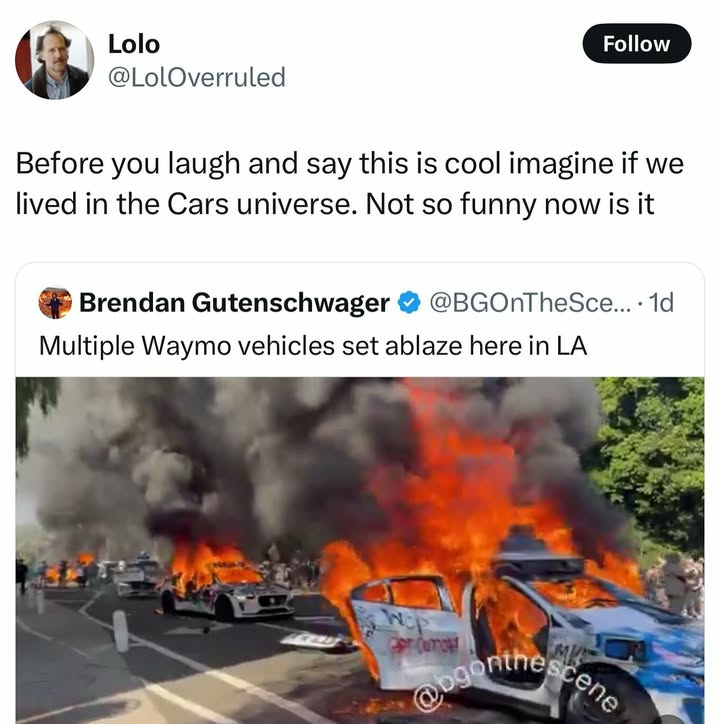Open the @LolOverruled handle link
Viewport: 720px width, 724px height.
197,77
